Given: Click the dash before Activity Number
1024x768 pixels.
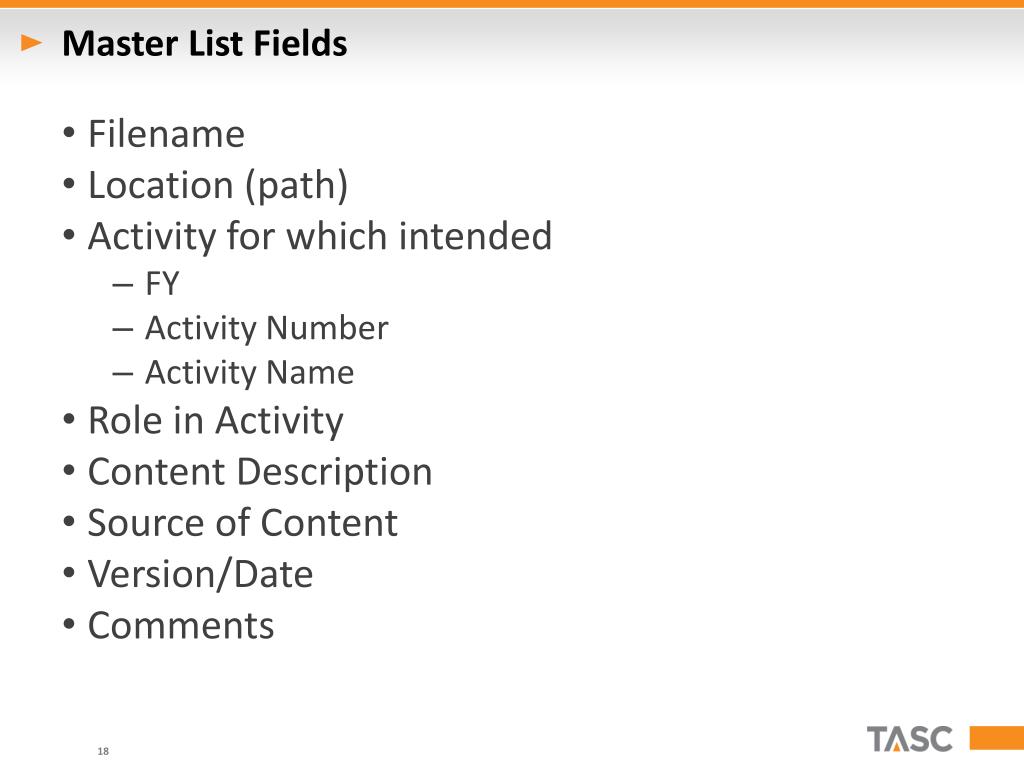Looking at the screenshot, I should [122, 329].
